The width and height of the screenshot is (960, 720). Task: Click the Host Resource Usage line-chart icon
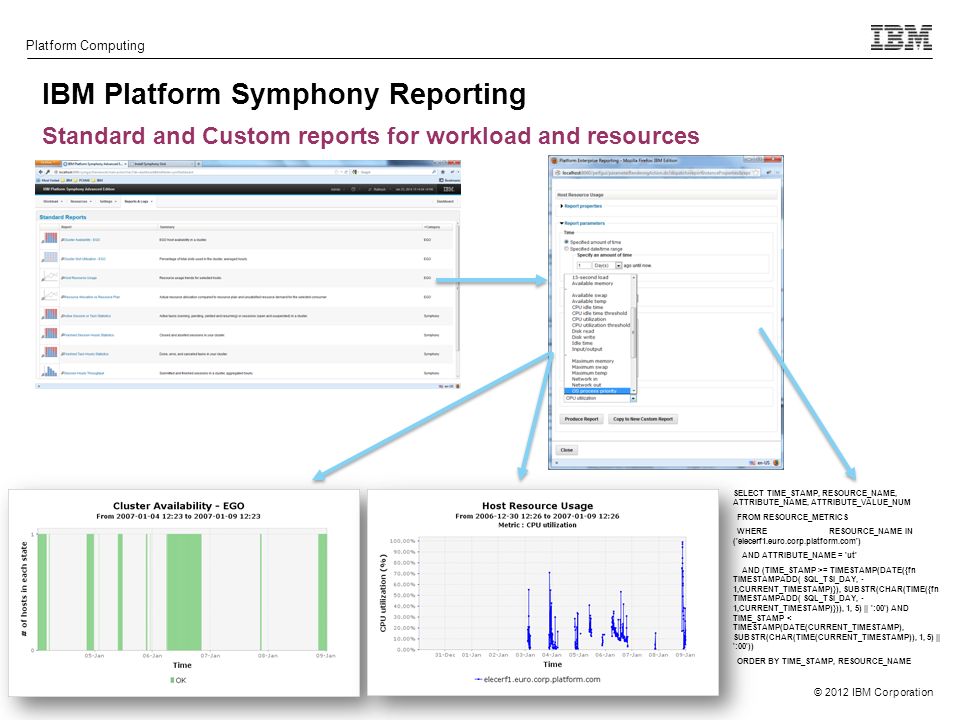[50, 277]
